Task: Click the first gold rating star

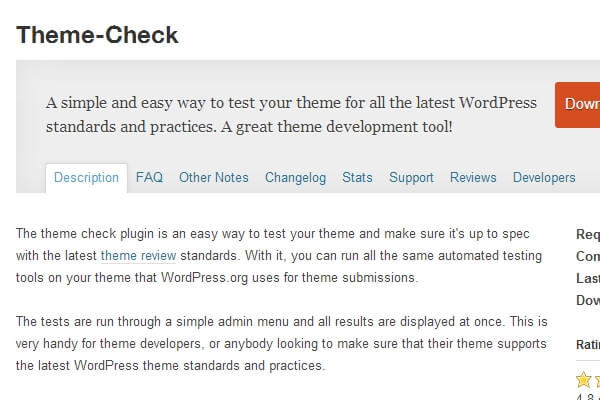Action: point(584,380)
